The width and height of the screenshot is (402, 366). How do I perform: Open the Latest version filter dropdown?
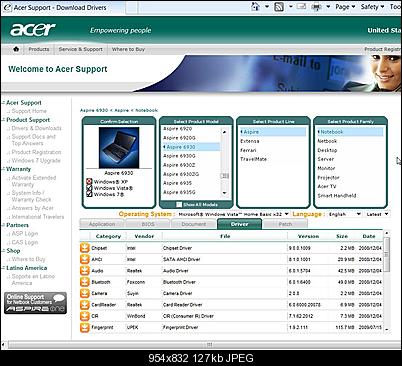pyautogui.click(x=377, y=214)
